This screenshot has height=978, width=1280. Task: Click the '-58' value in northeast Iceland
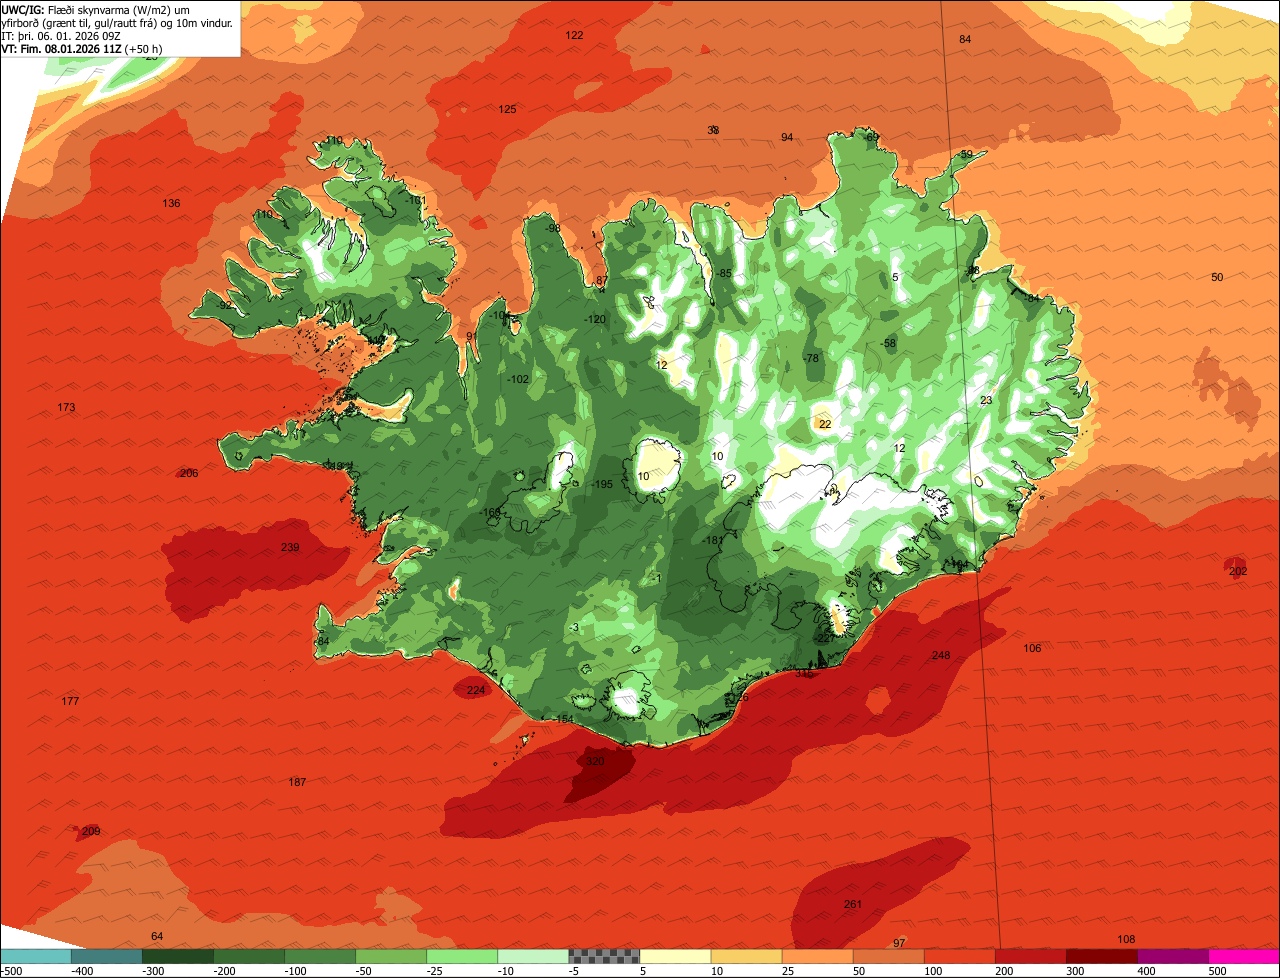point(888,343)
